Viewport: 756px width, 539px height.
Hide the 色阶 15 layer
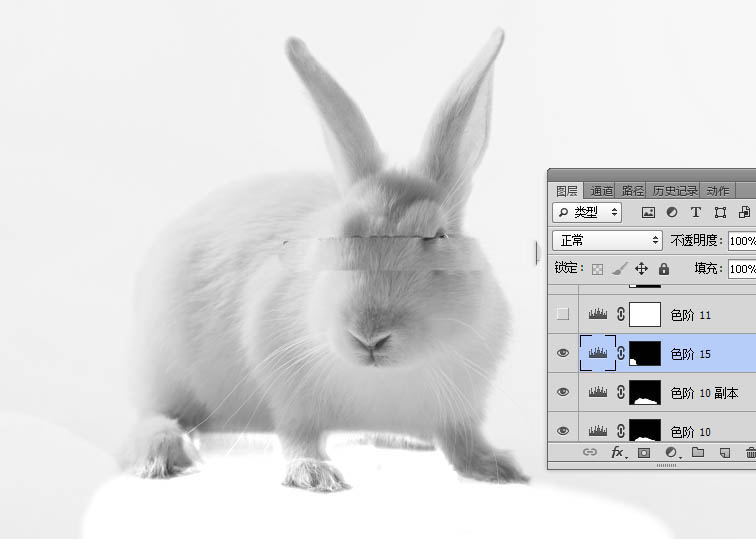pyautogui.click(x=563, y=353)
